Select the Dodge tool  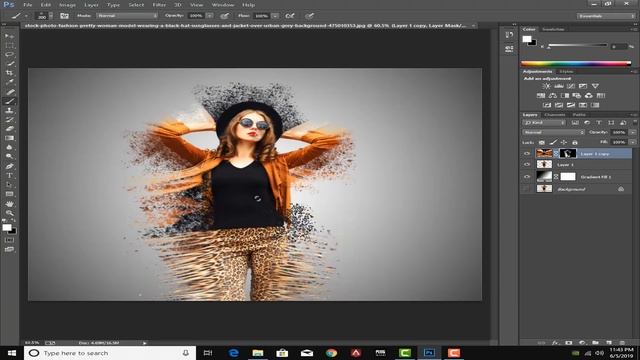tap(9, 156)
